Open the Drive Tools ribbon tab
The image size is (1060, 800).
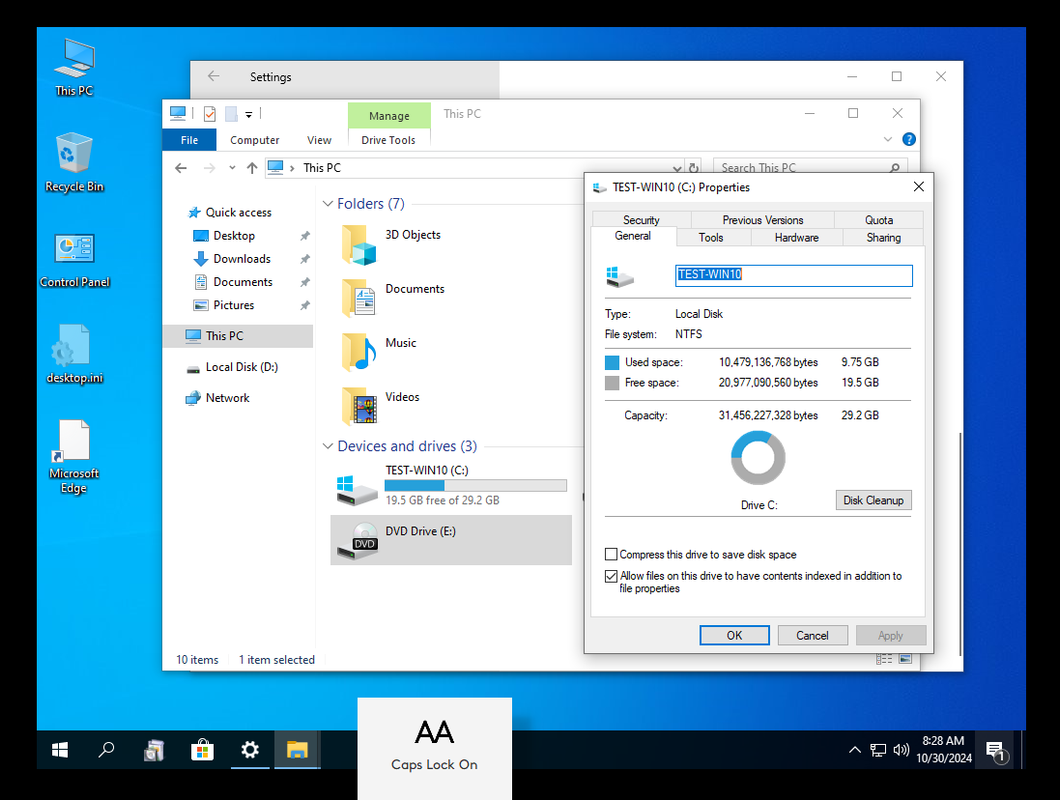coord(388,140)
